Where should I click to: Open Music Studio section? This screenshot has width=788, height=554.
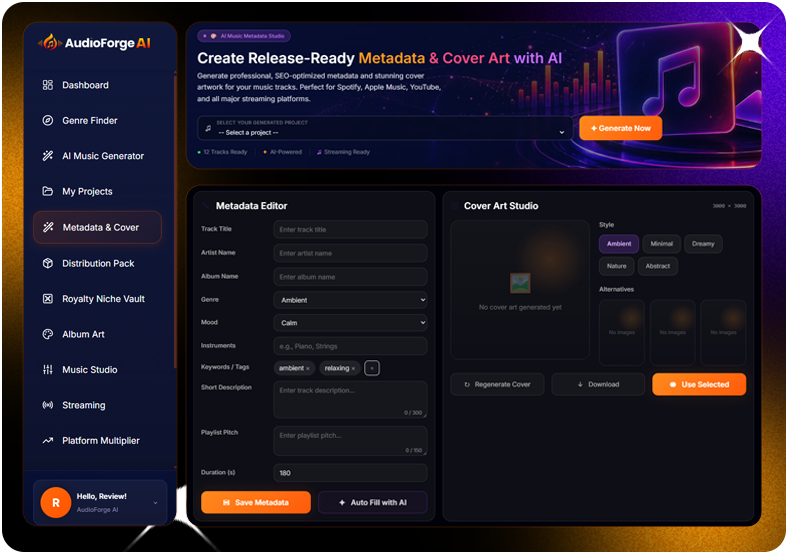tap(89, 370)
